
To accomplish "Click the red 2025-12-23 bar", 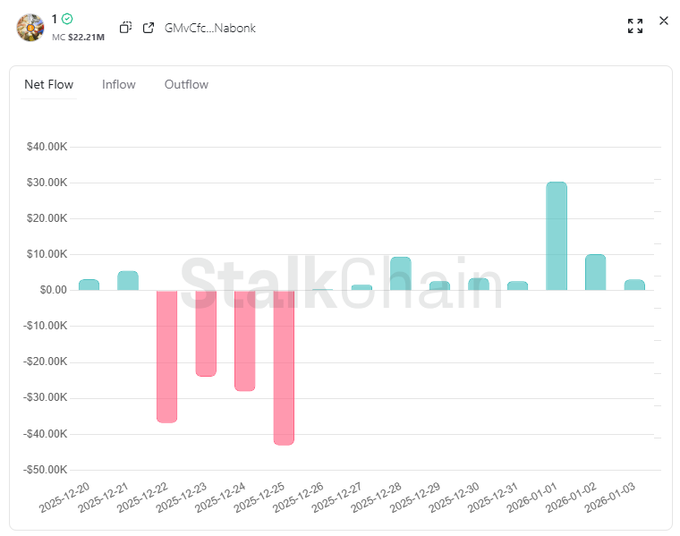I will (x=205, y=333).
